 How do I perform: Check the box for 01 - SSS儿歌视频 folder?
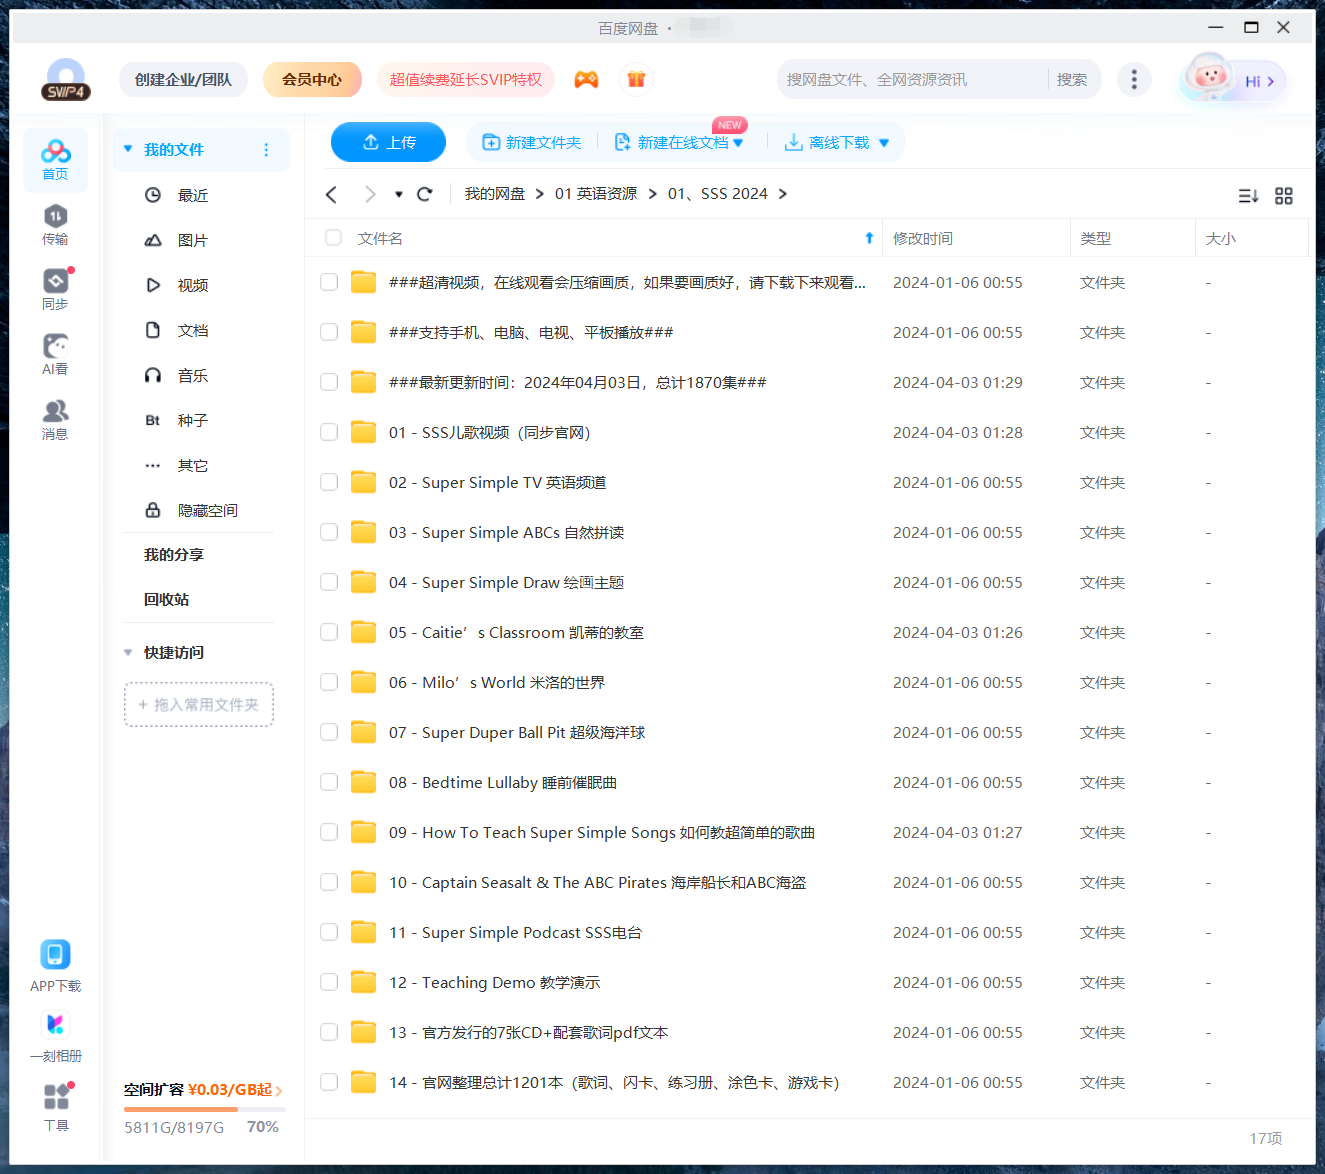(x=329, y=432)
